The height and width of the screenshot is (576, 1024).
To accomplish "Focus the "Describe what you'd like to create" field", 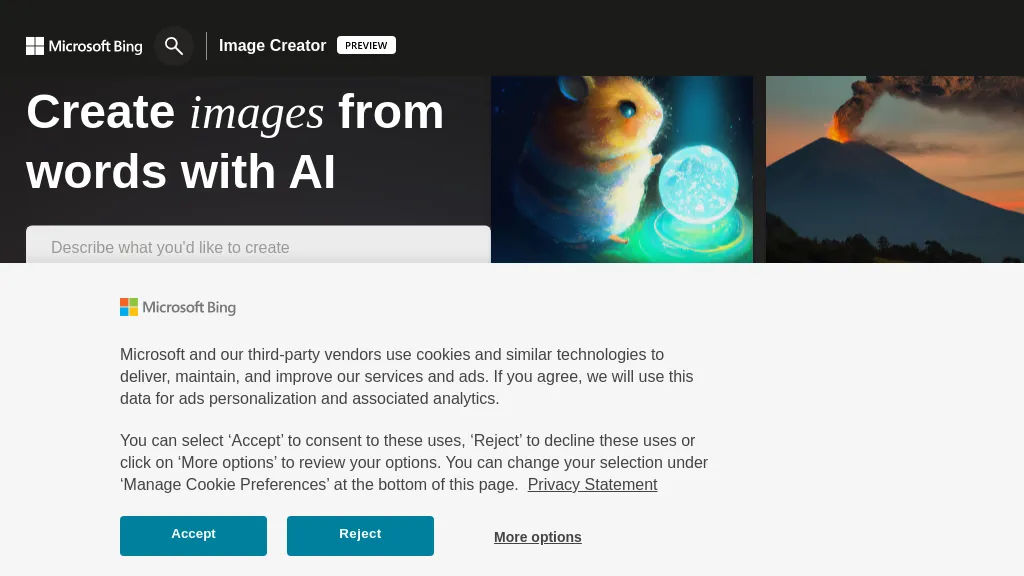I will [258, 247].
